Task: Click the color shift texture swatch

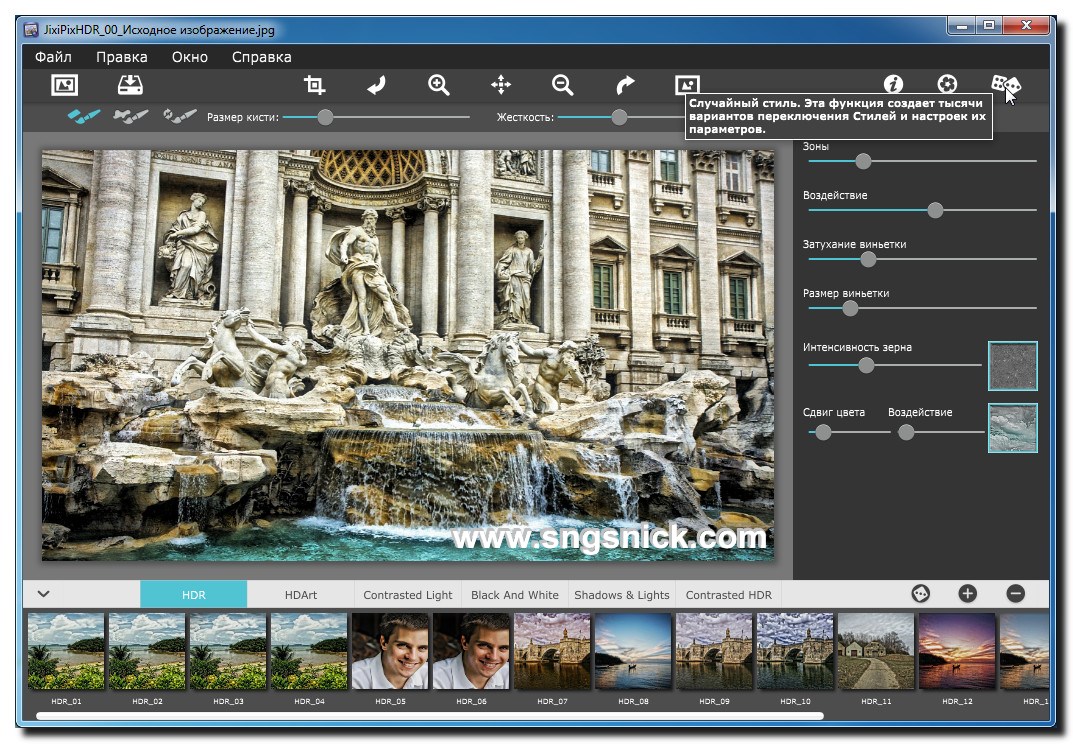Action: tap(1013, 428)
